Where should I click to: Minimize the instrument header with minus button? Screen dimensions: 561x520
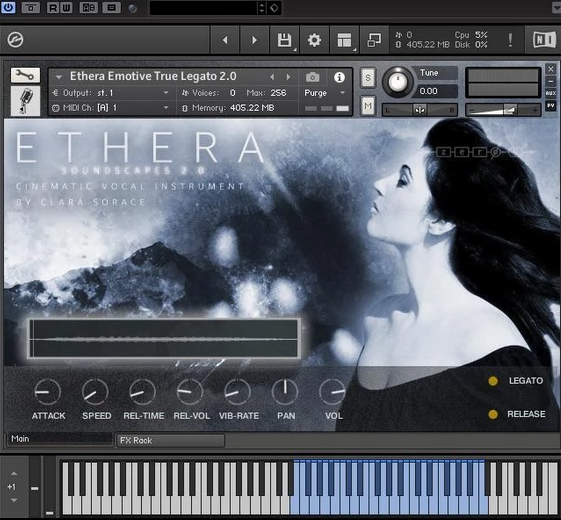point(551,81)
